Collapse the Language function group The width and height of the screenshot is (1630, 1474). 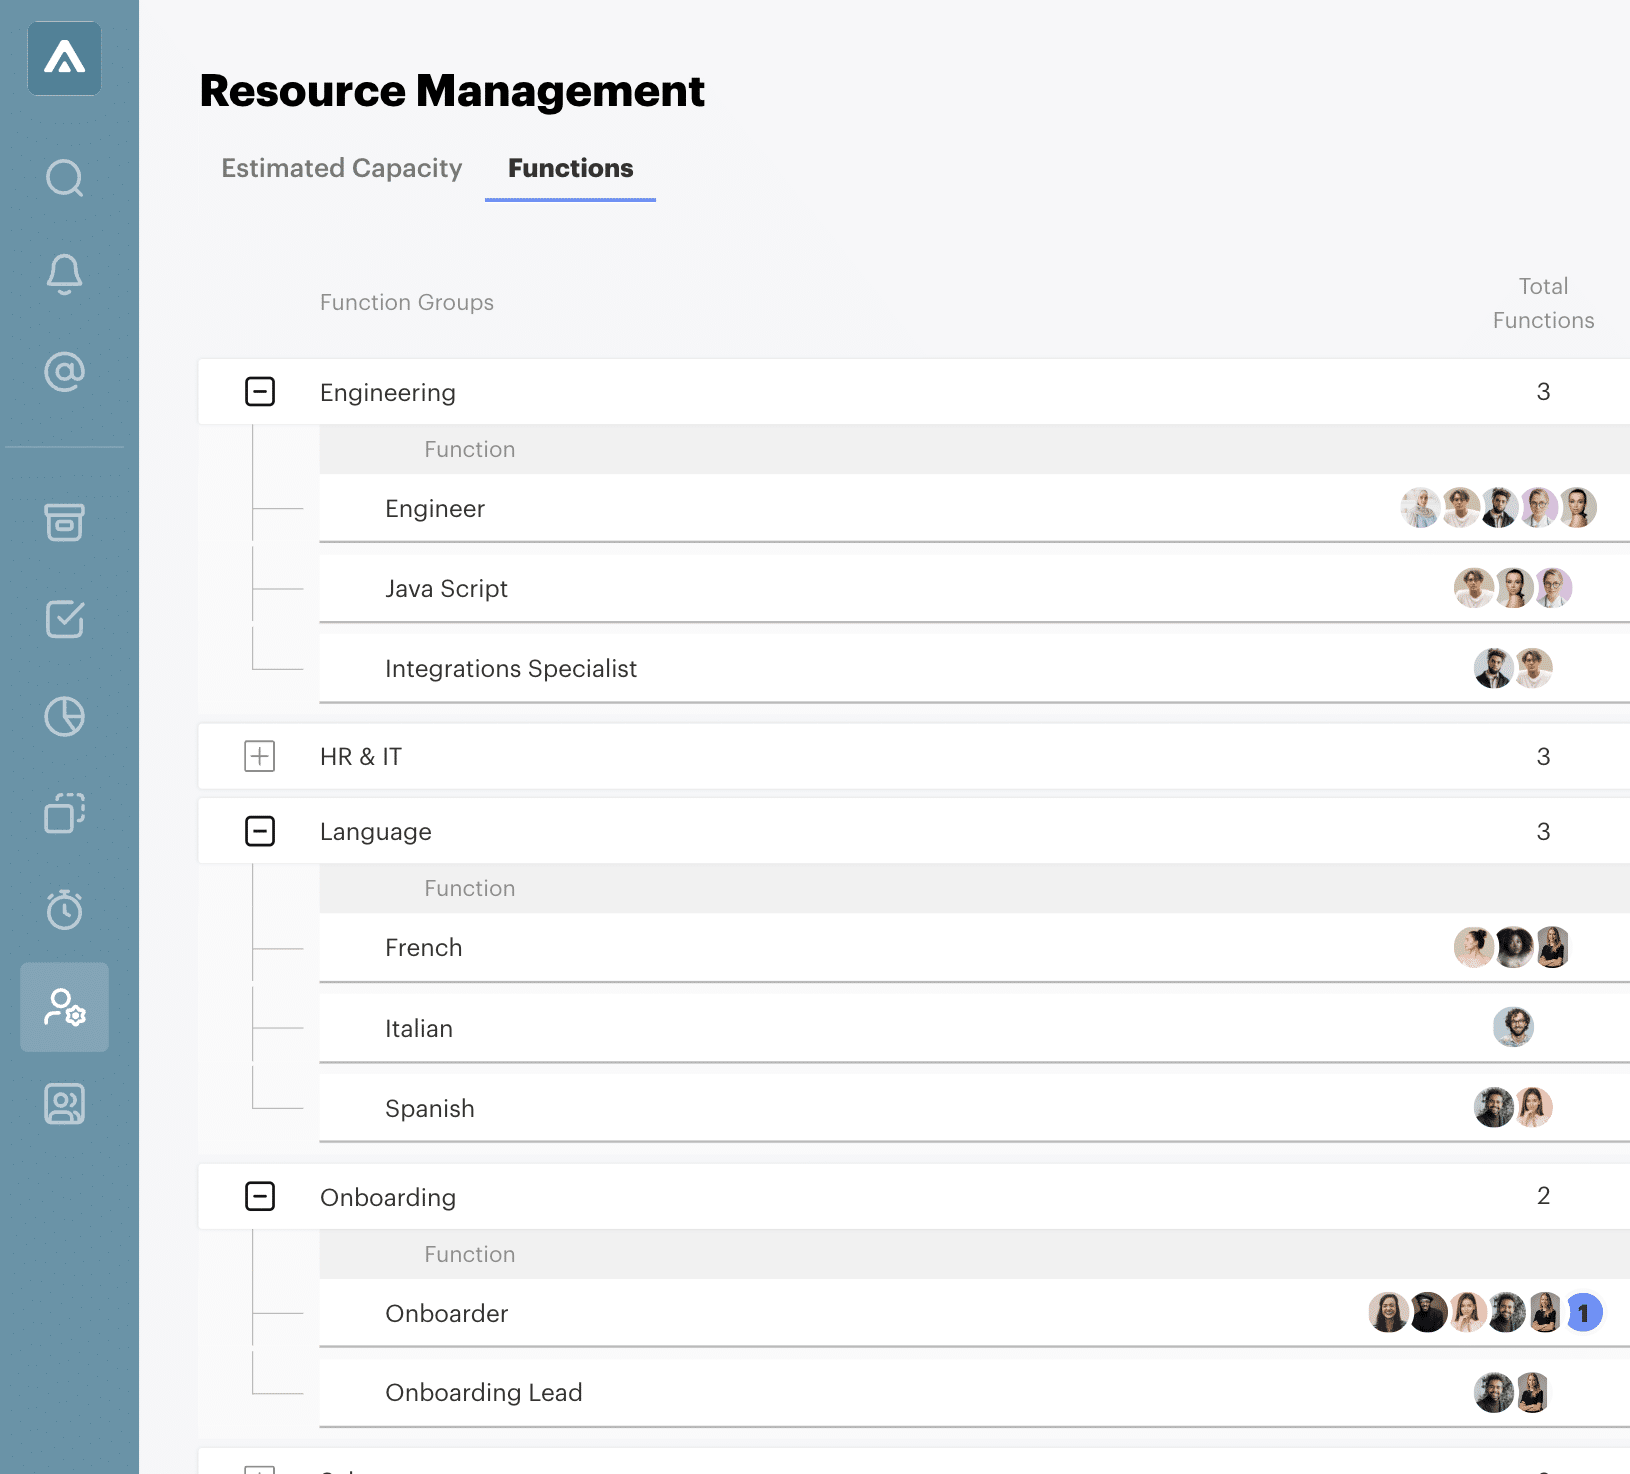[x=260, y=831]
